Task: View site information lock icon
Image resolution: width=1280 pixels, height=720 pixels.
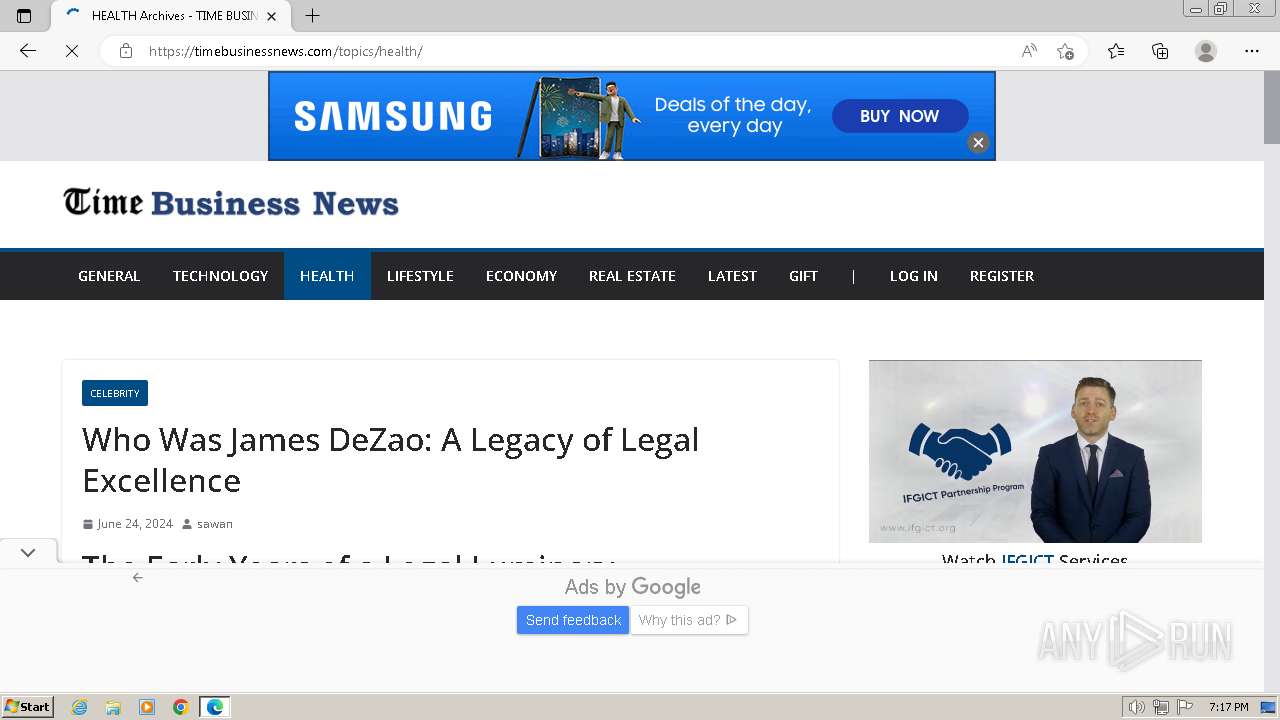Action: click(x=126, y=51)
